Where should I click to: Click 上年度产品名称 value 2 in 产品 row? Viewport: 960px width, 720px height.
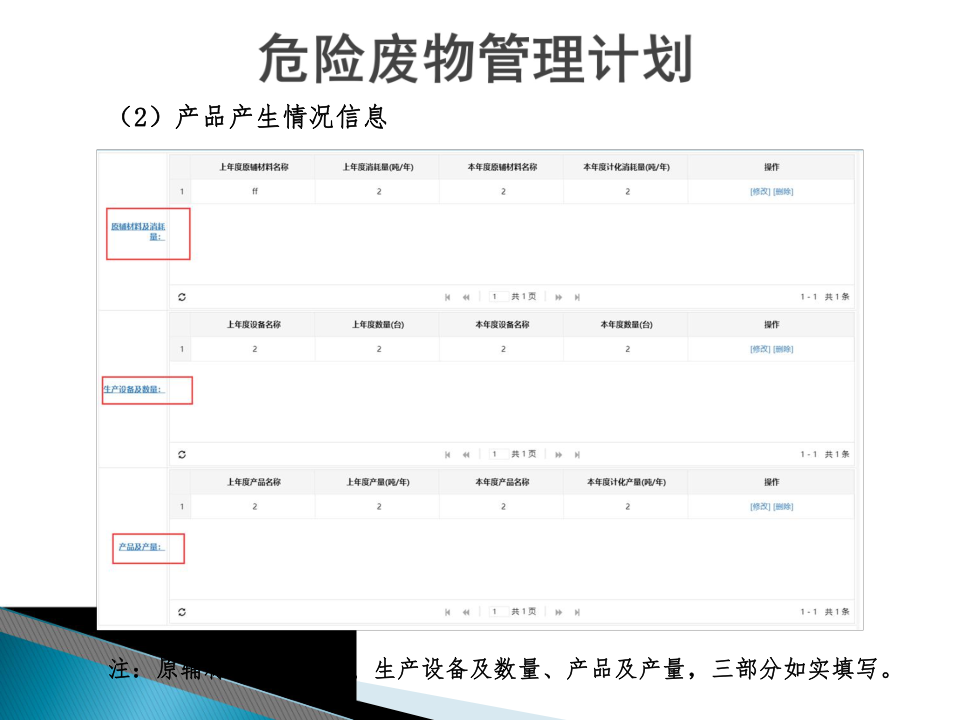[255, 506]
